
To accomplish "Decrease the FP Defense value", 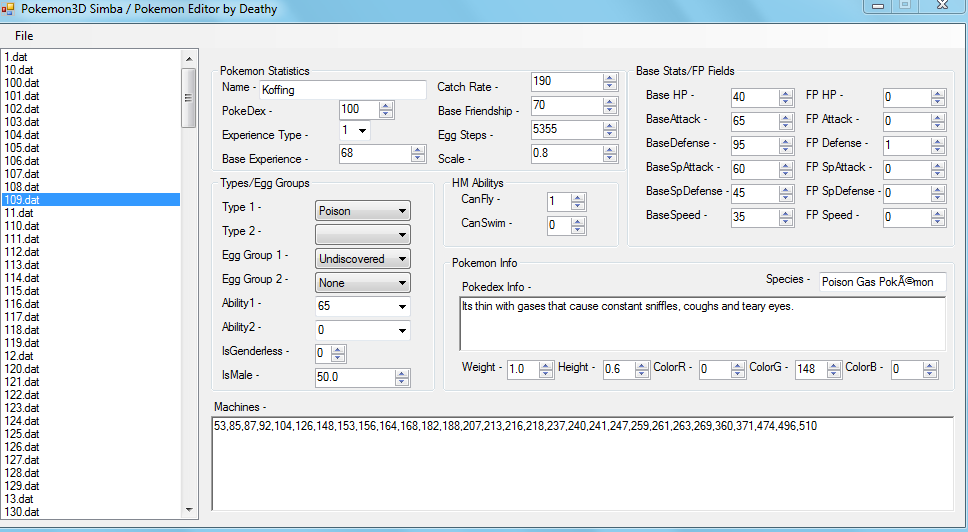I will tap(937, 149).
